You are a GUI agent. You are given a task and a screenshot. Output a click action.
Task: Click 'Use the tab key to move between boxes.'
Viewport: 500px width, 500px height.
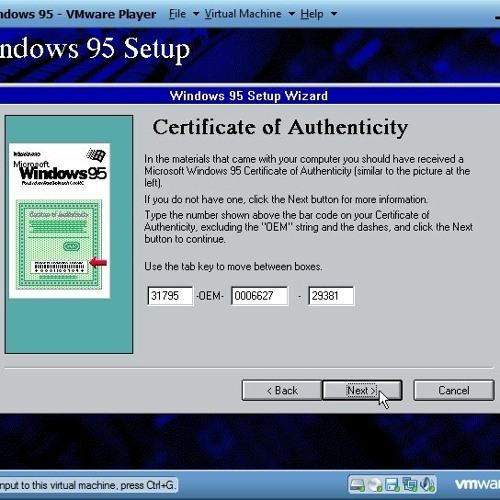tap(233, 267)
